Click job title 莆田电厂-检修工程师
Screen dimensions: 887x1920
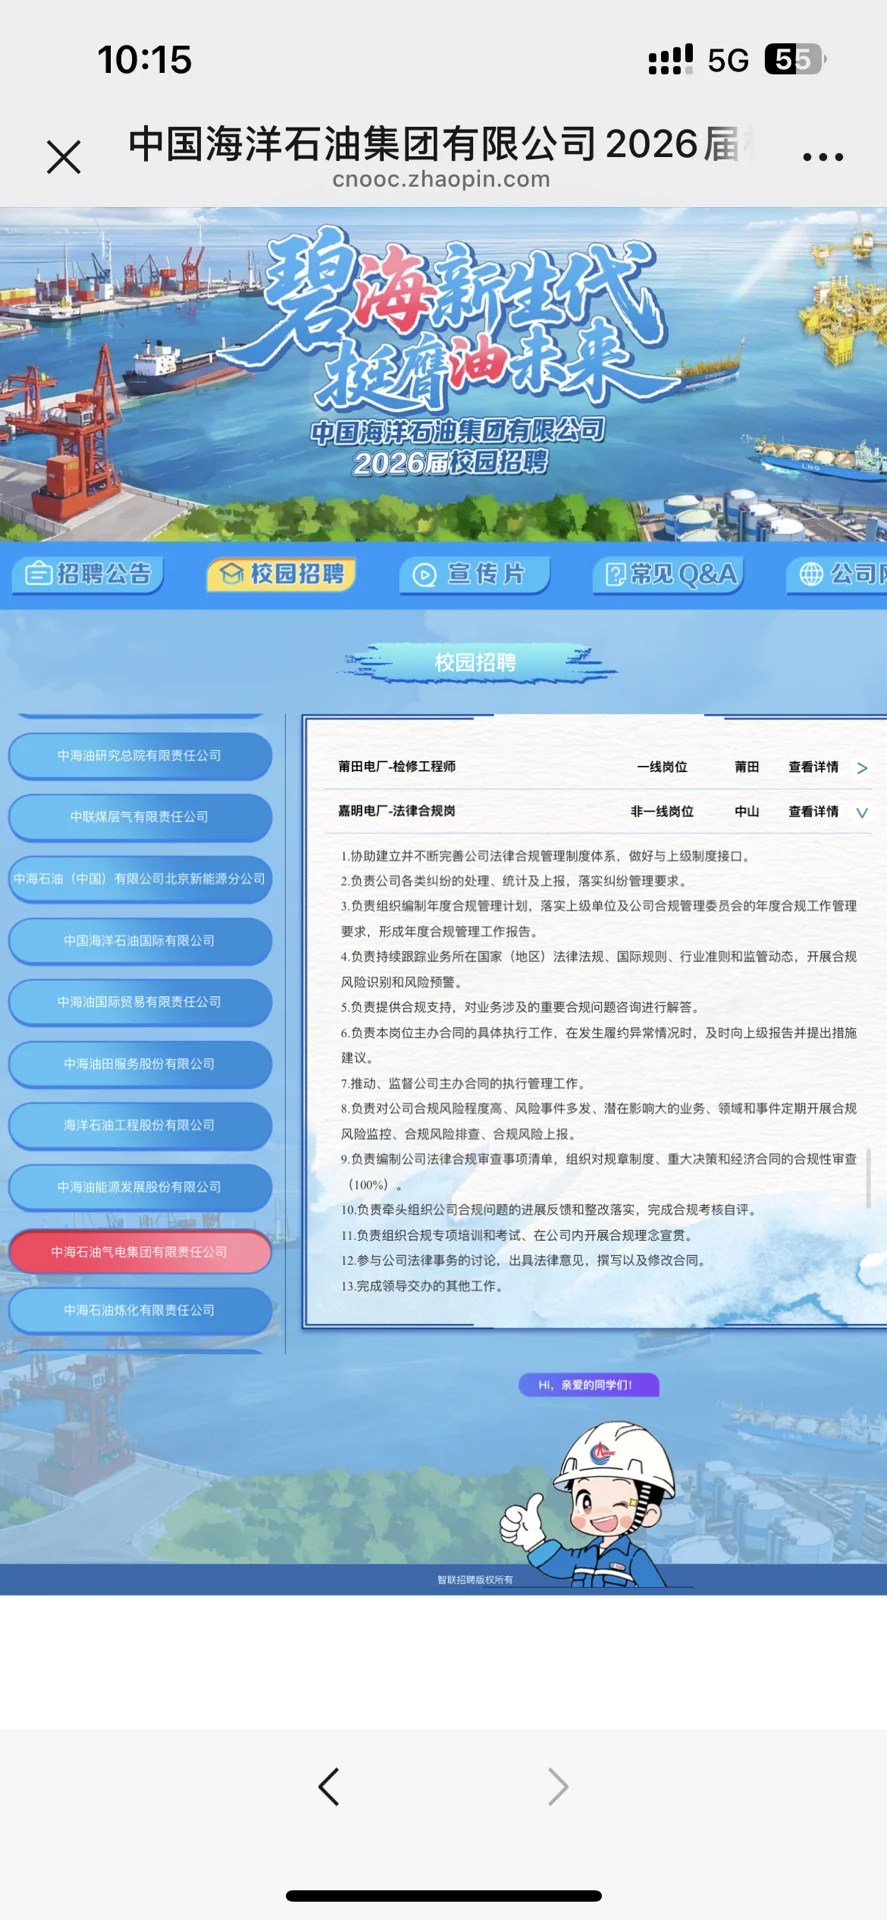coord(397,767)
